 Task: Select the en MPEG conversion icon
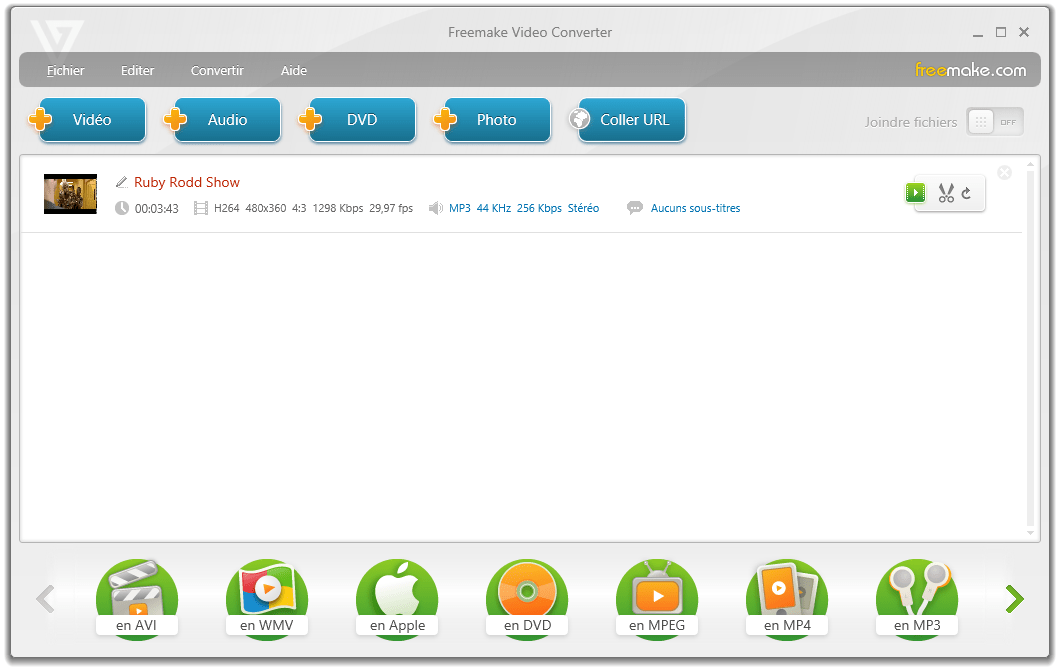[657, 598]
